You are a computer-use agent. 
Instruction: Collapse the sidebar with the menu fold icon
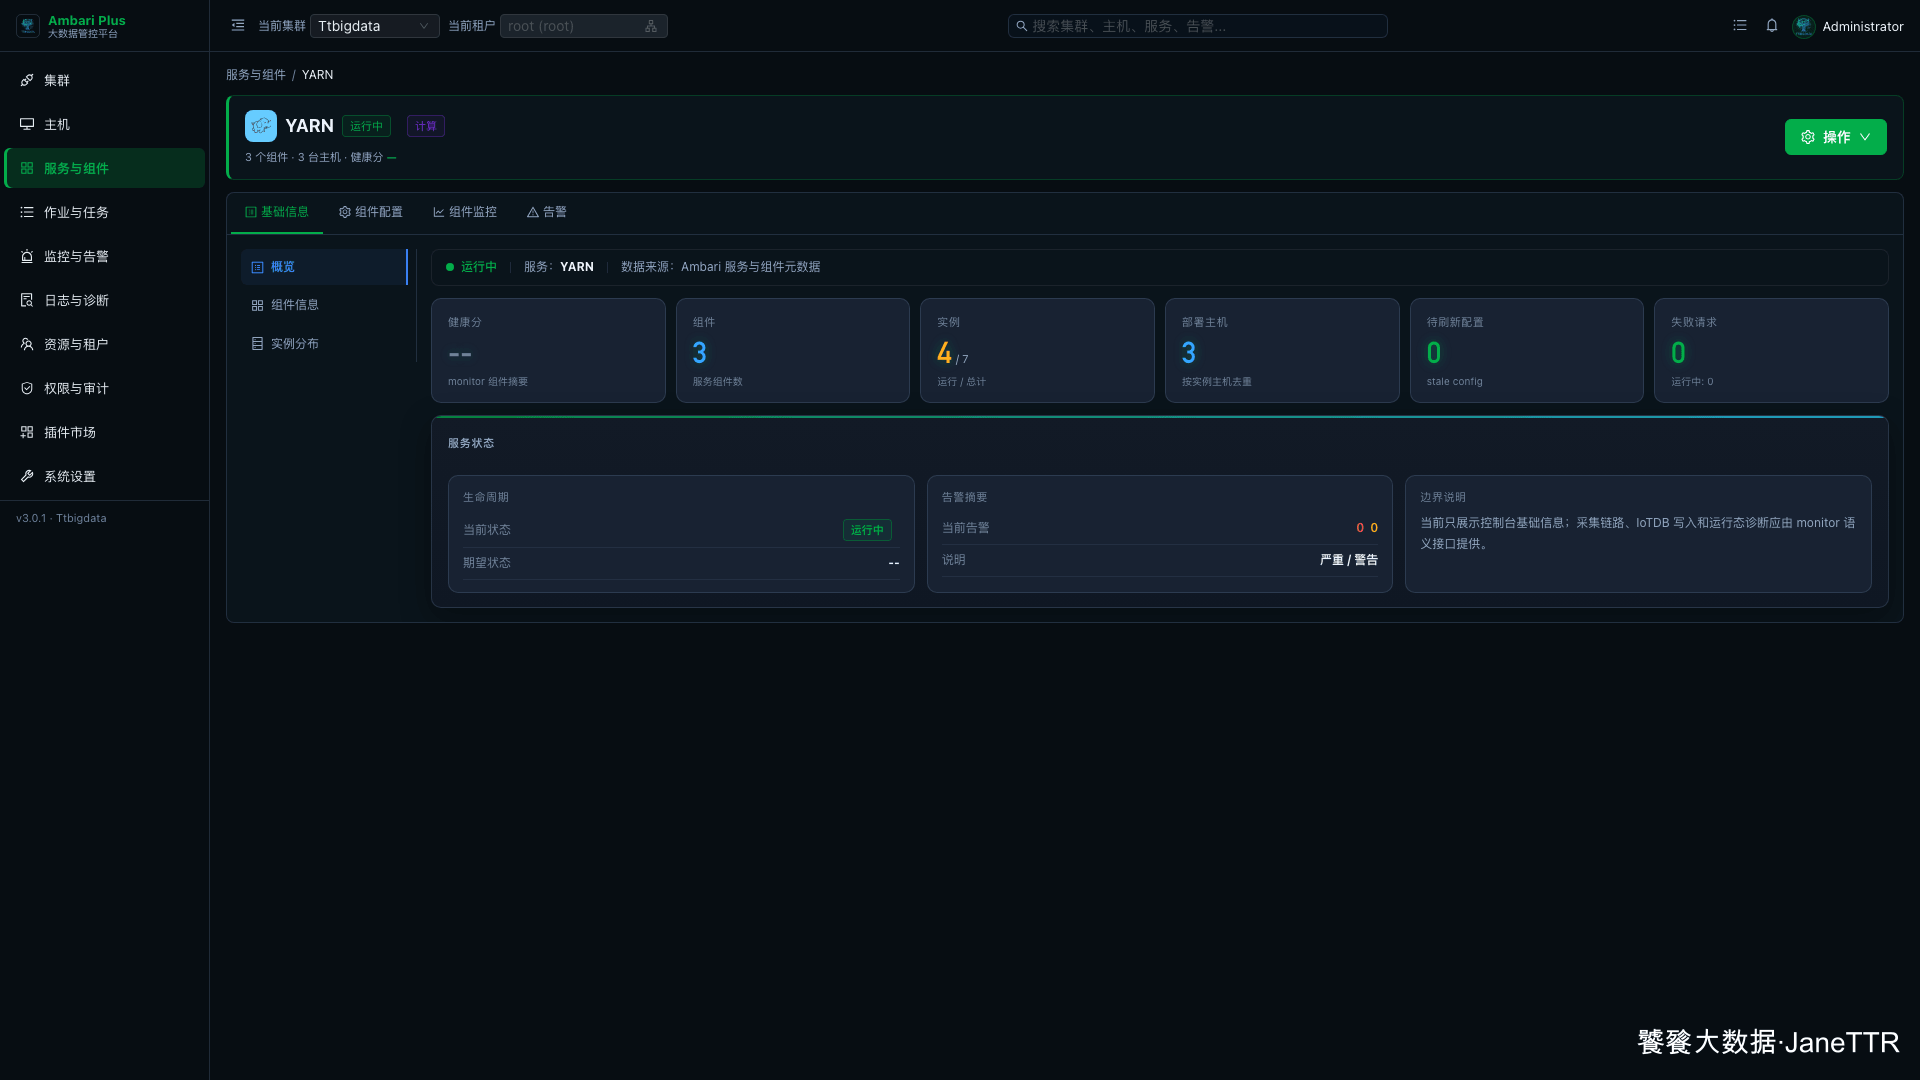(238, 26)
